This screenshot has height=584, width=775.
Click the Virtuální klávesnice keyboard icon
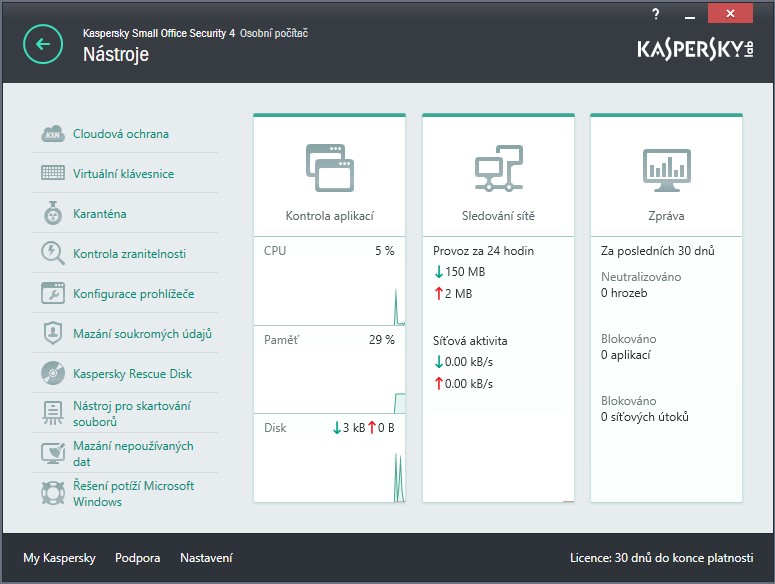click(x=53, y=174)
